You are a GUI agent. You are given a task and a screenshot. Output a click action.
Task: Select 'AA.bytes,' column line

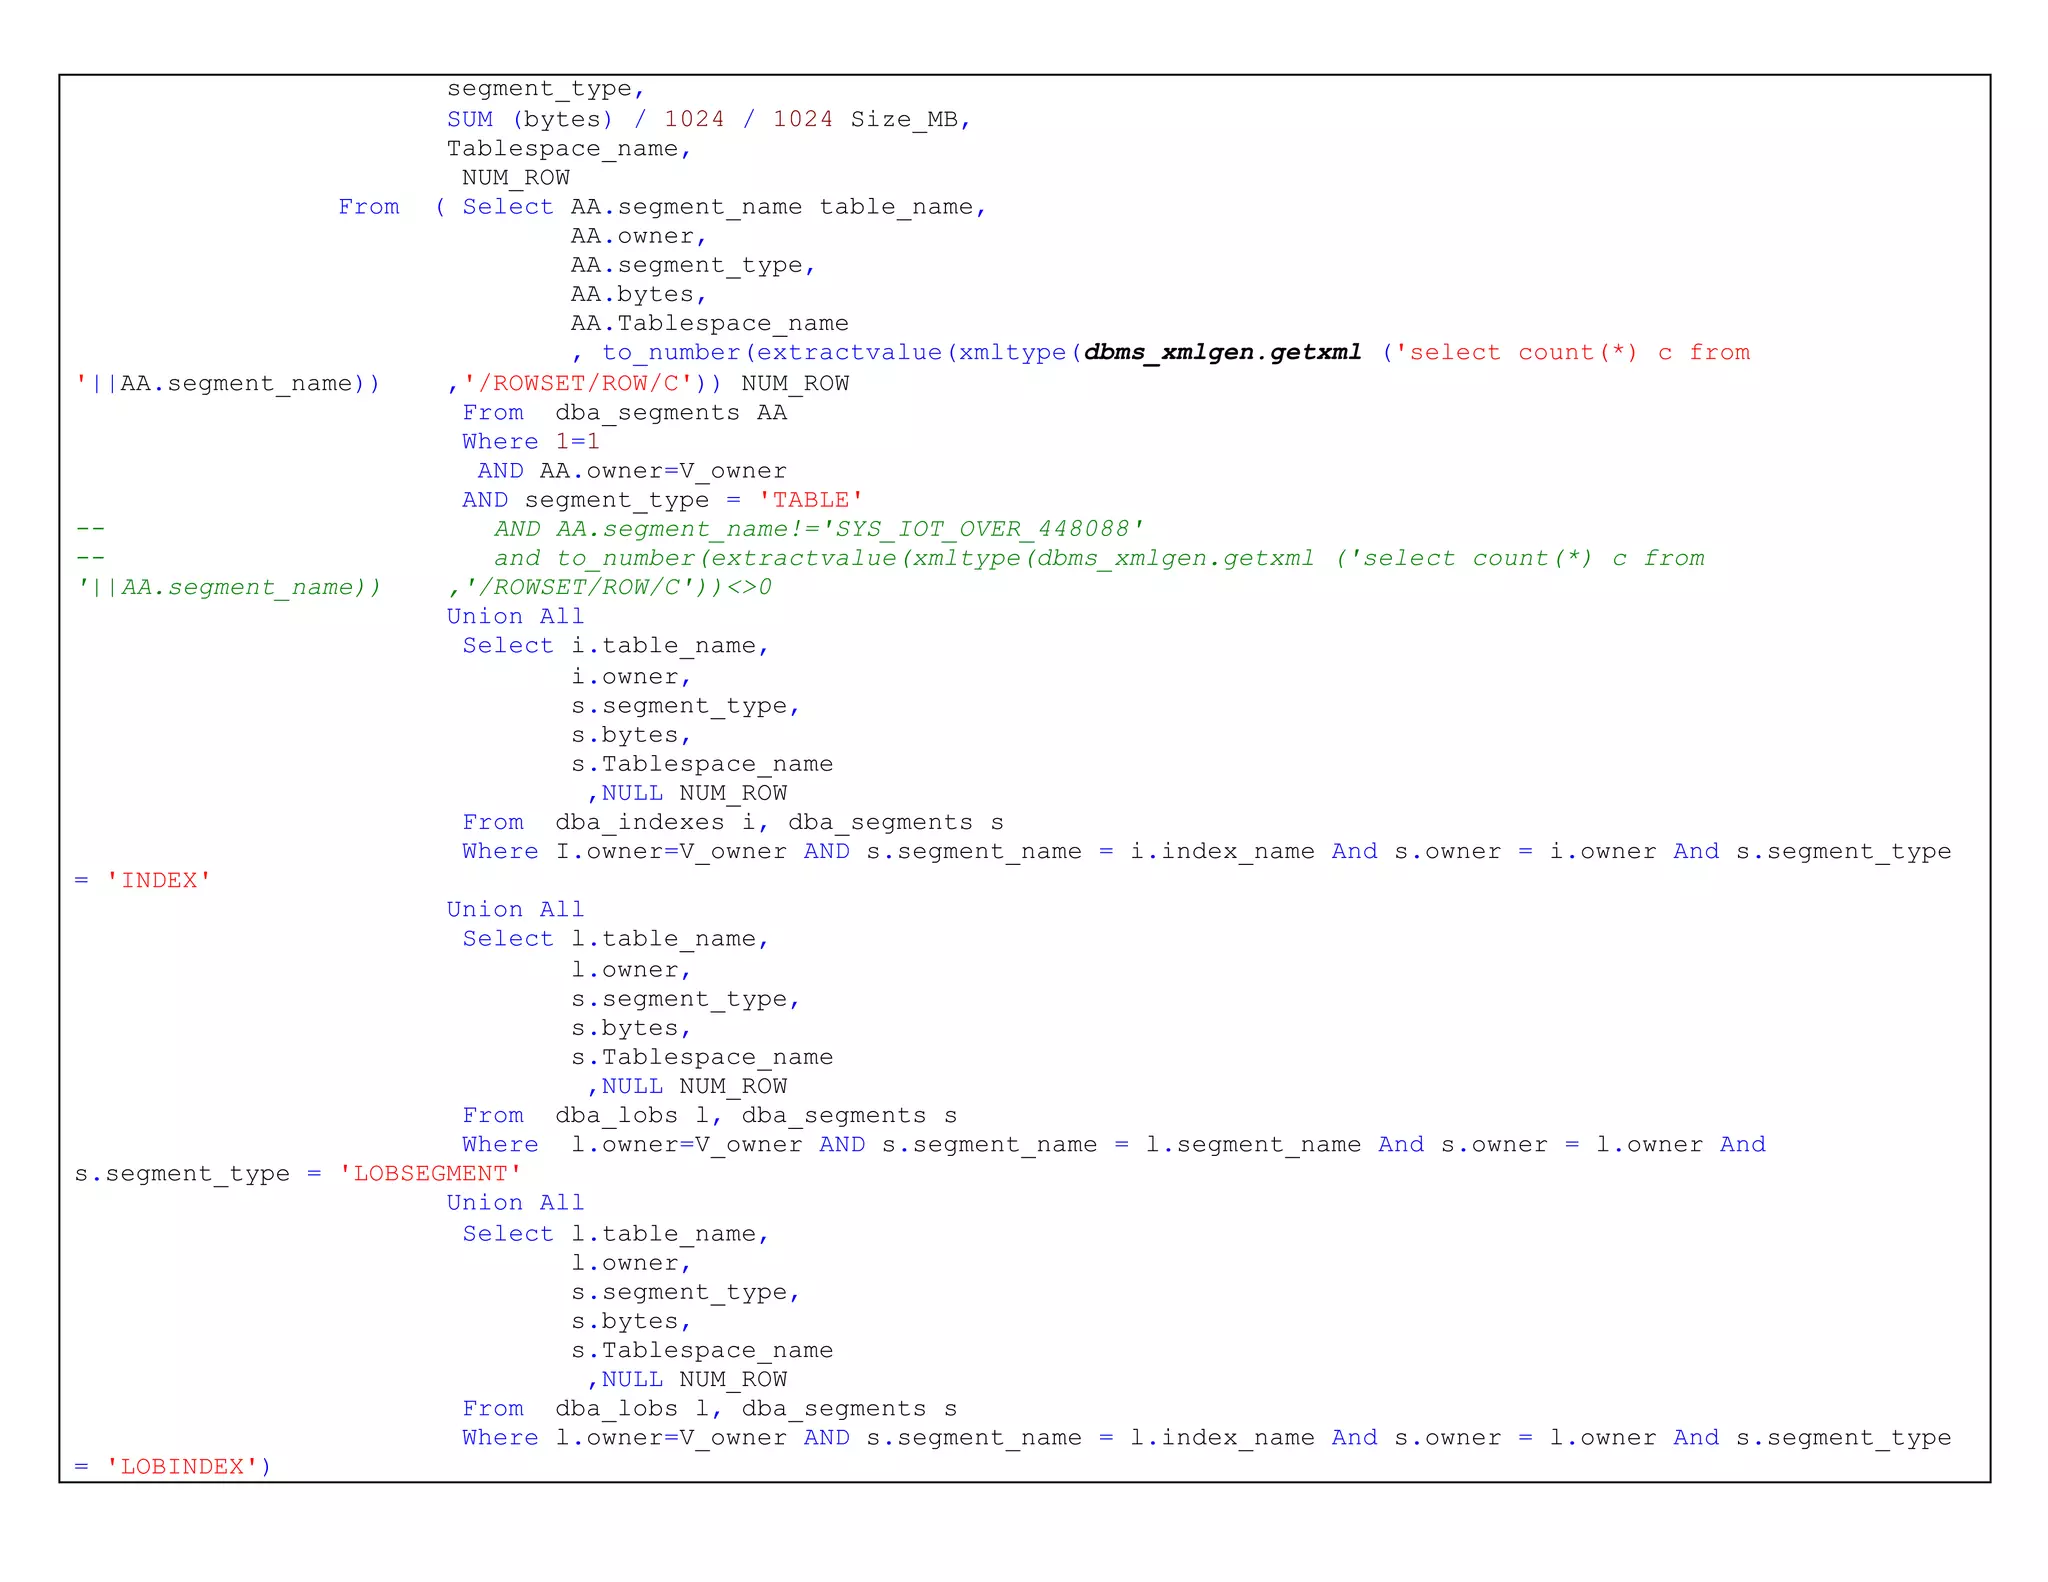639,295
